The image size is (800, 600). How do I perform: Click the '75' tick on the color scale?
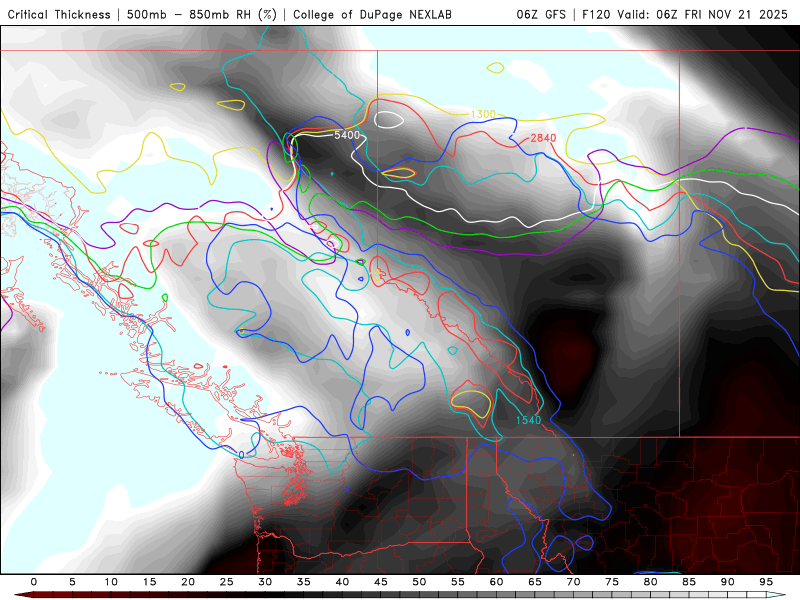point(612,582)
